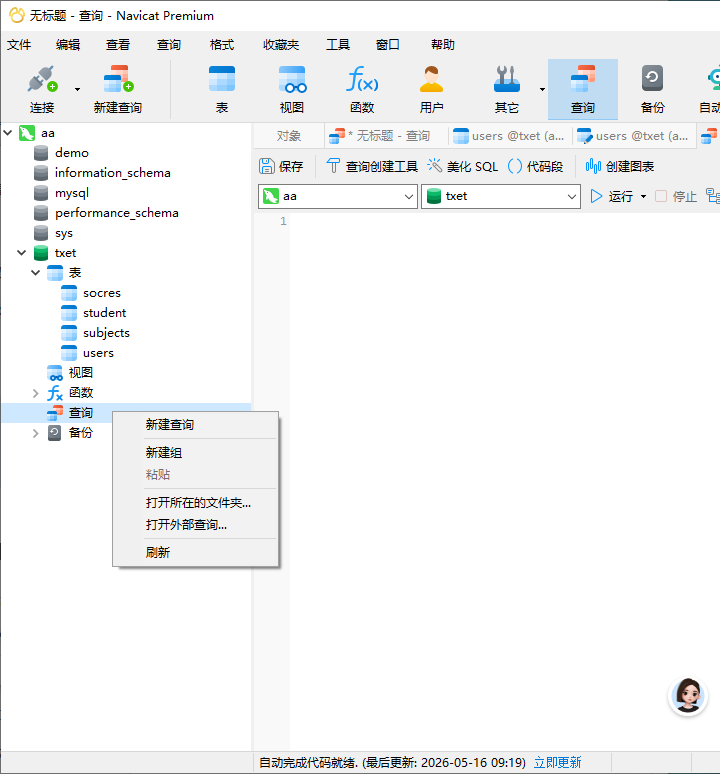Open the Query Builder tool (查询创建工具)
The width and height of the screenshot is (720, 774).
point(372,166)
